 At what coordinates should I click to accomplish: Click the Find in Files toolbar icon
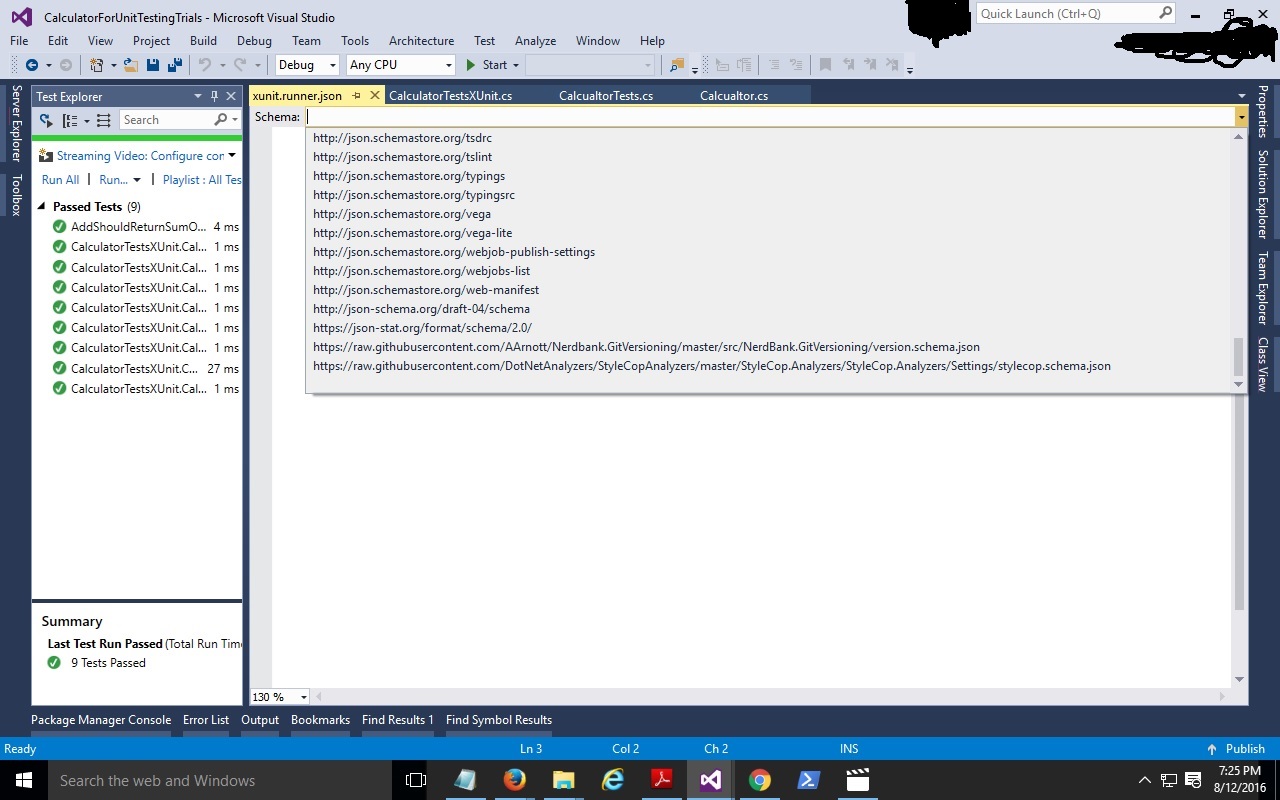(677, 65)
